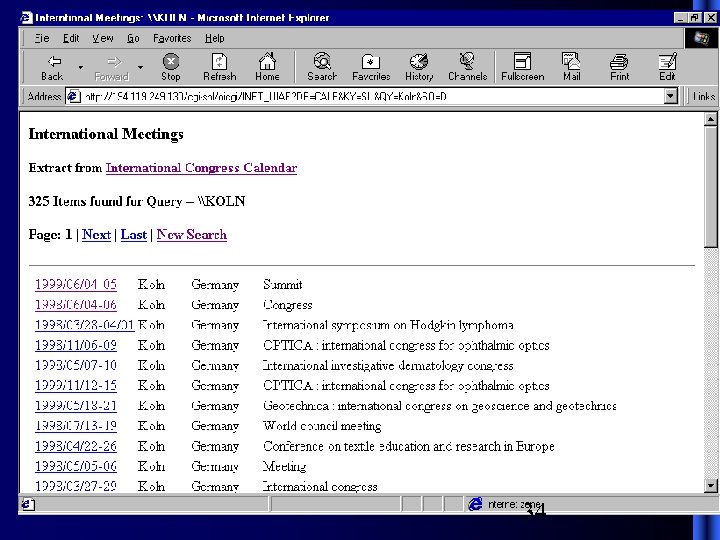Click the page scrollbar down arrow
Screen dimensions: 720x540
click(710, 485)
